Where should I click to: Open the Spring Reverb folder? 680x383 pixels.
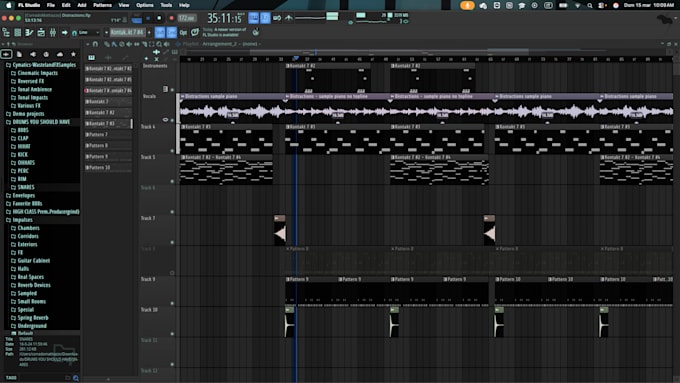click(x=29, y=318)
